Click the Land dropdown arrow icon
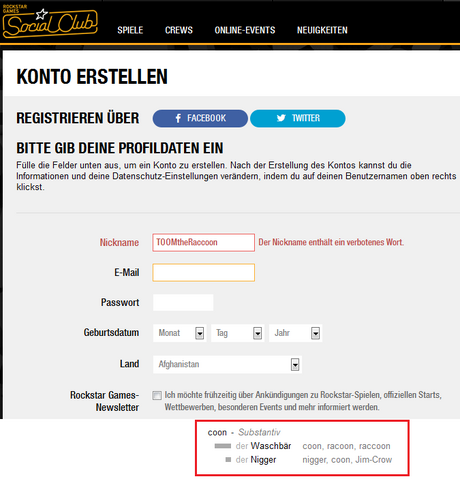 295,364
